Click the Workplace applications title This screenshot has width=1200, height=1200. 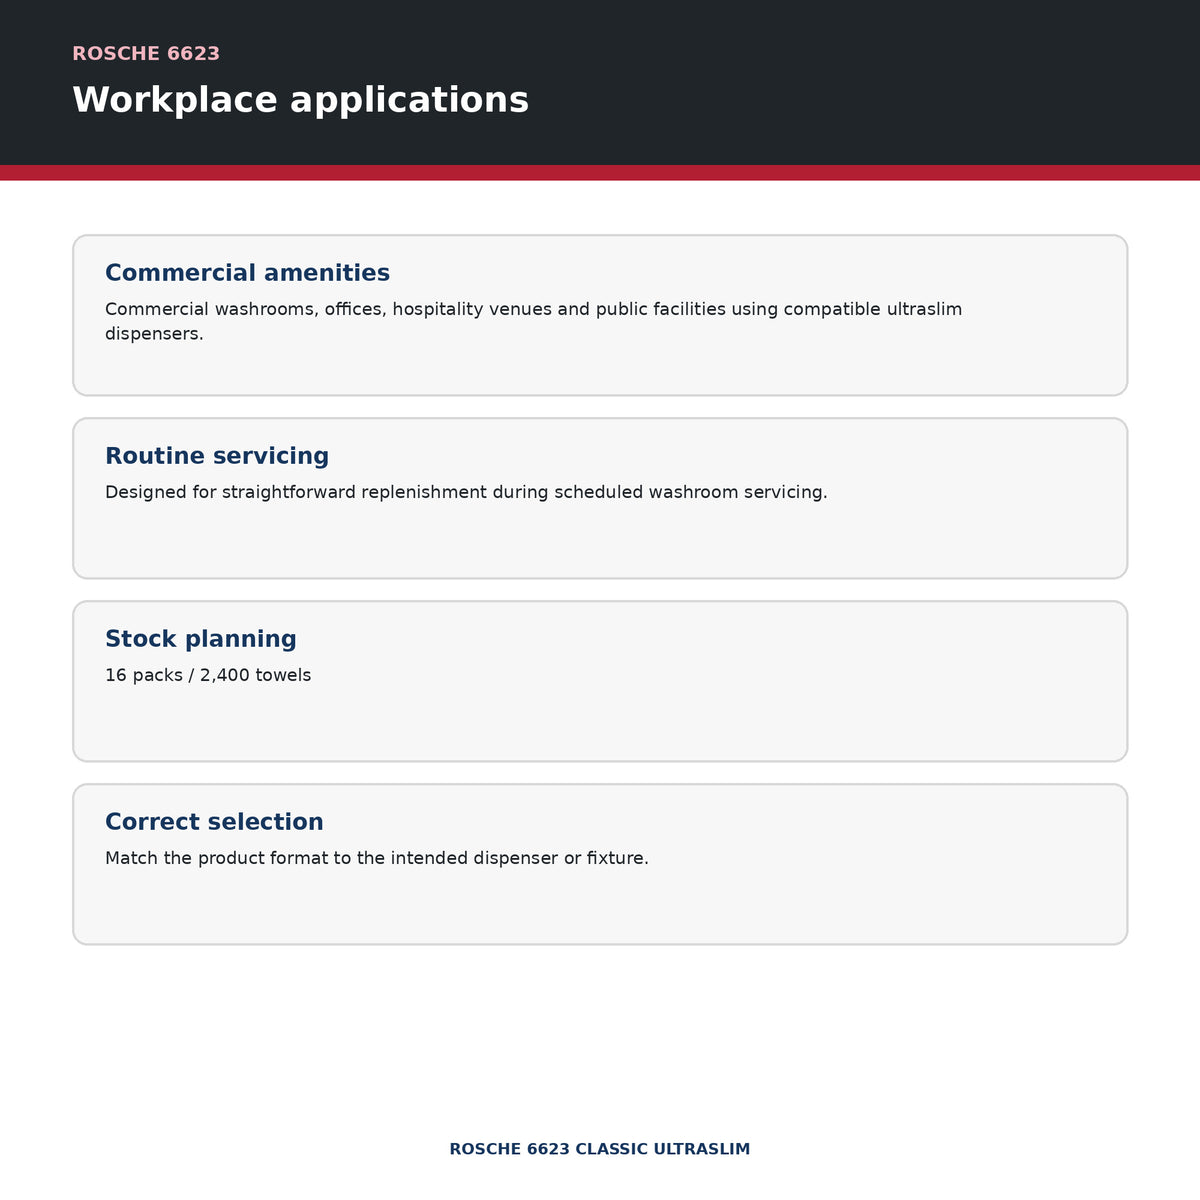(x=300, y=100)
